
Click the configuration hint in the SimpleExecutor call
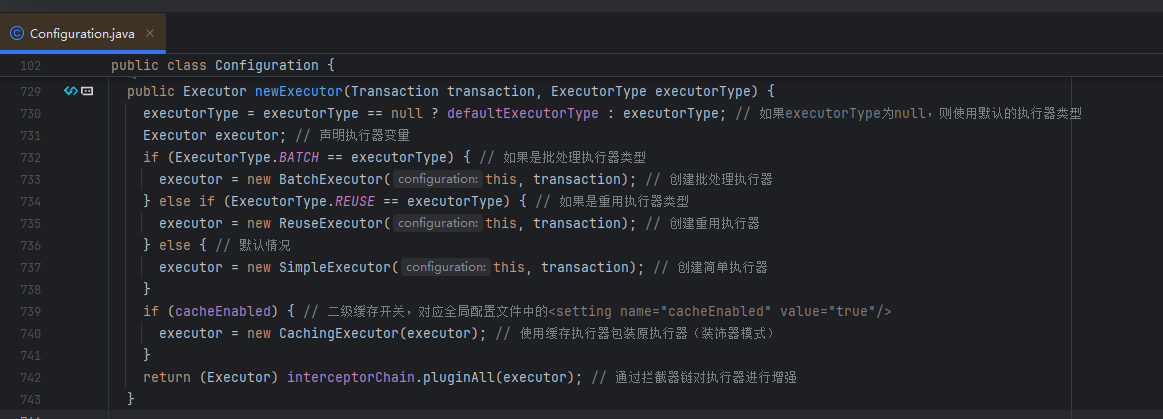coord(445,267)
